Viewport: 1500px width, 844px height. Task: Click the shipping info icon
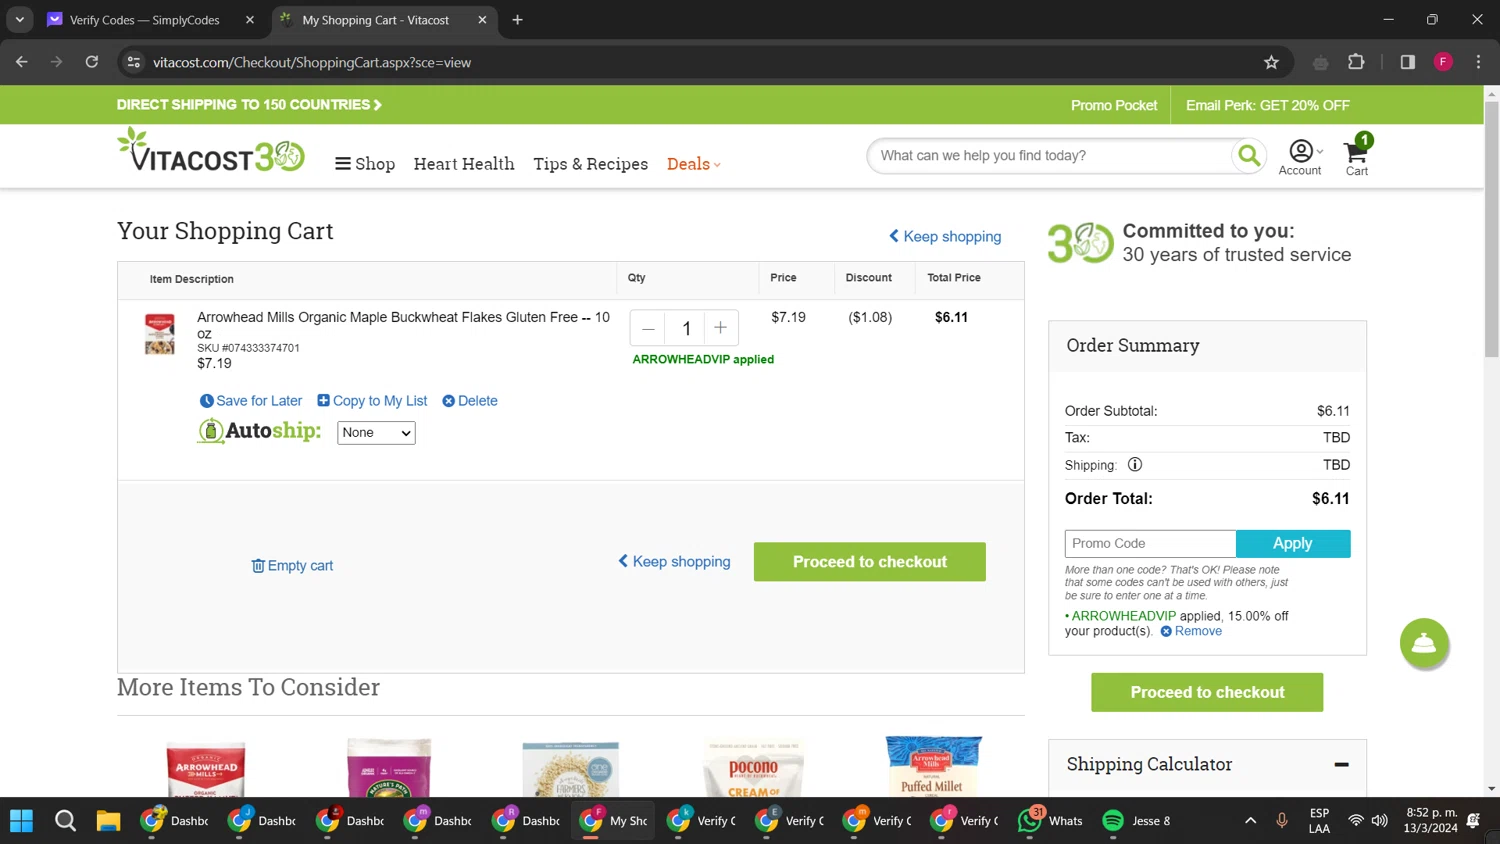click(1135, 465)
